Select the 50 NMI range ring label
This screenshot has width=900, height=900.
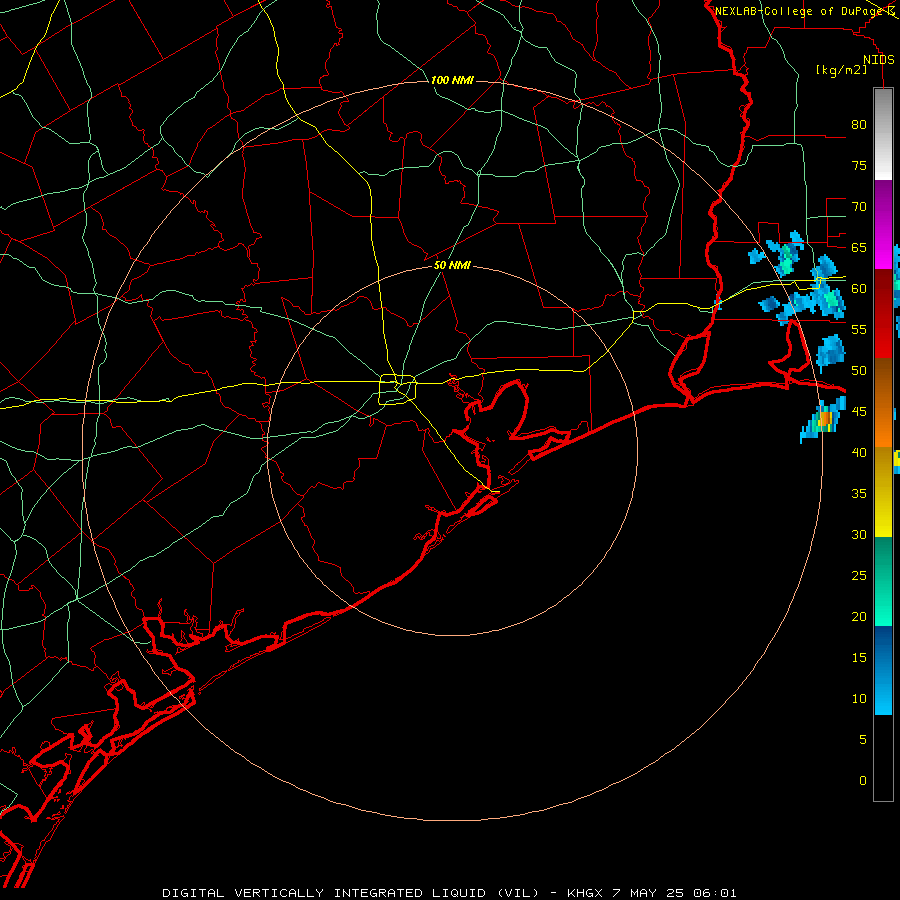pyautogui.click(x=452, y=265)
